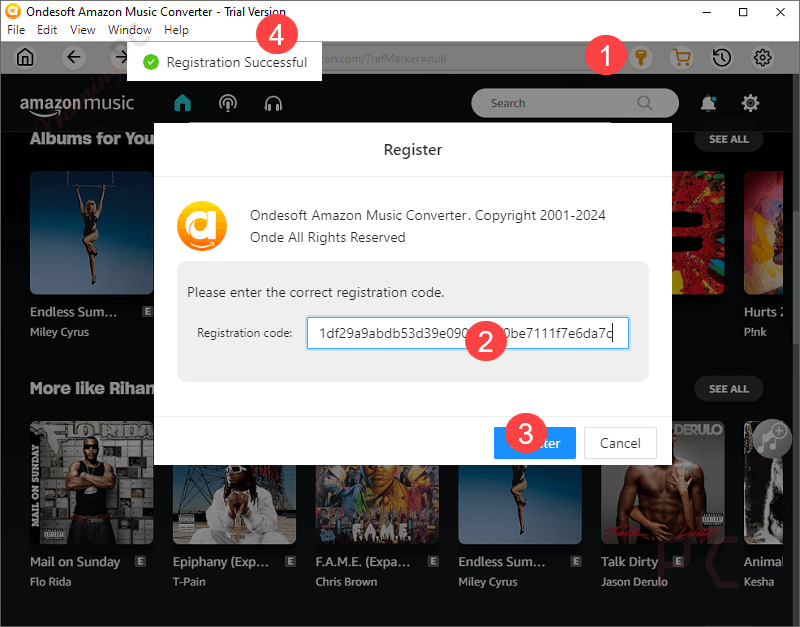The image size is (800, 627).
Task: Click the Amazon Music Search field
Action: coord(574,103)
